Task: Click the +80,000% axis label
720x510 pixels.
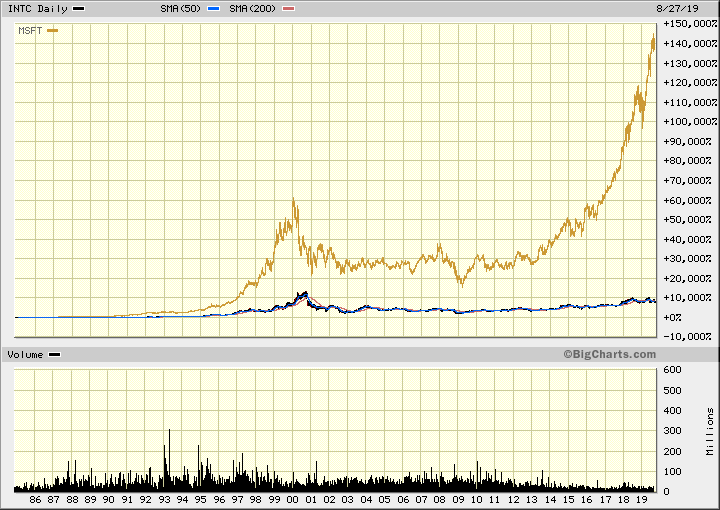Action: point(687,161)
